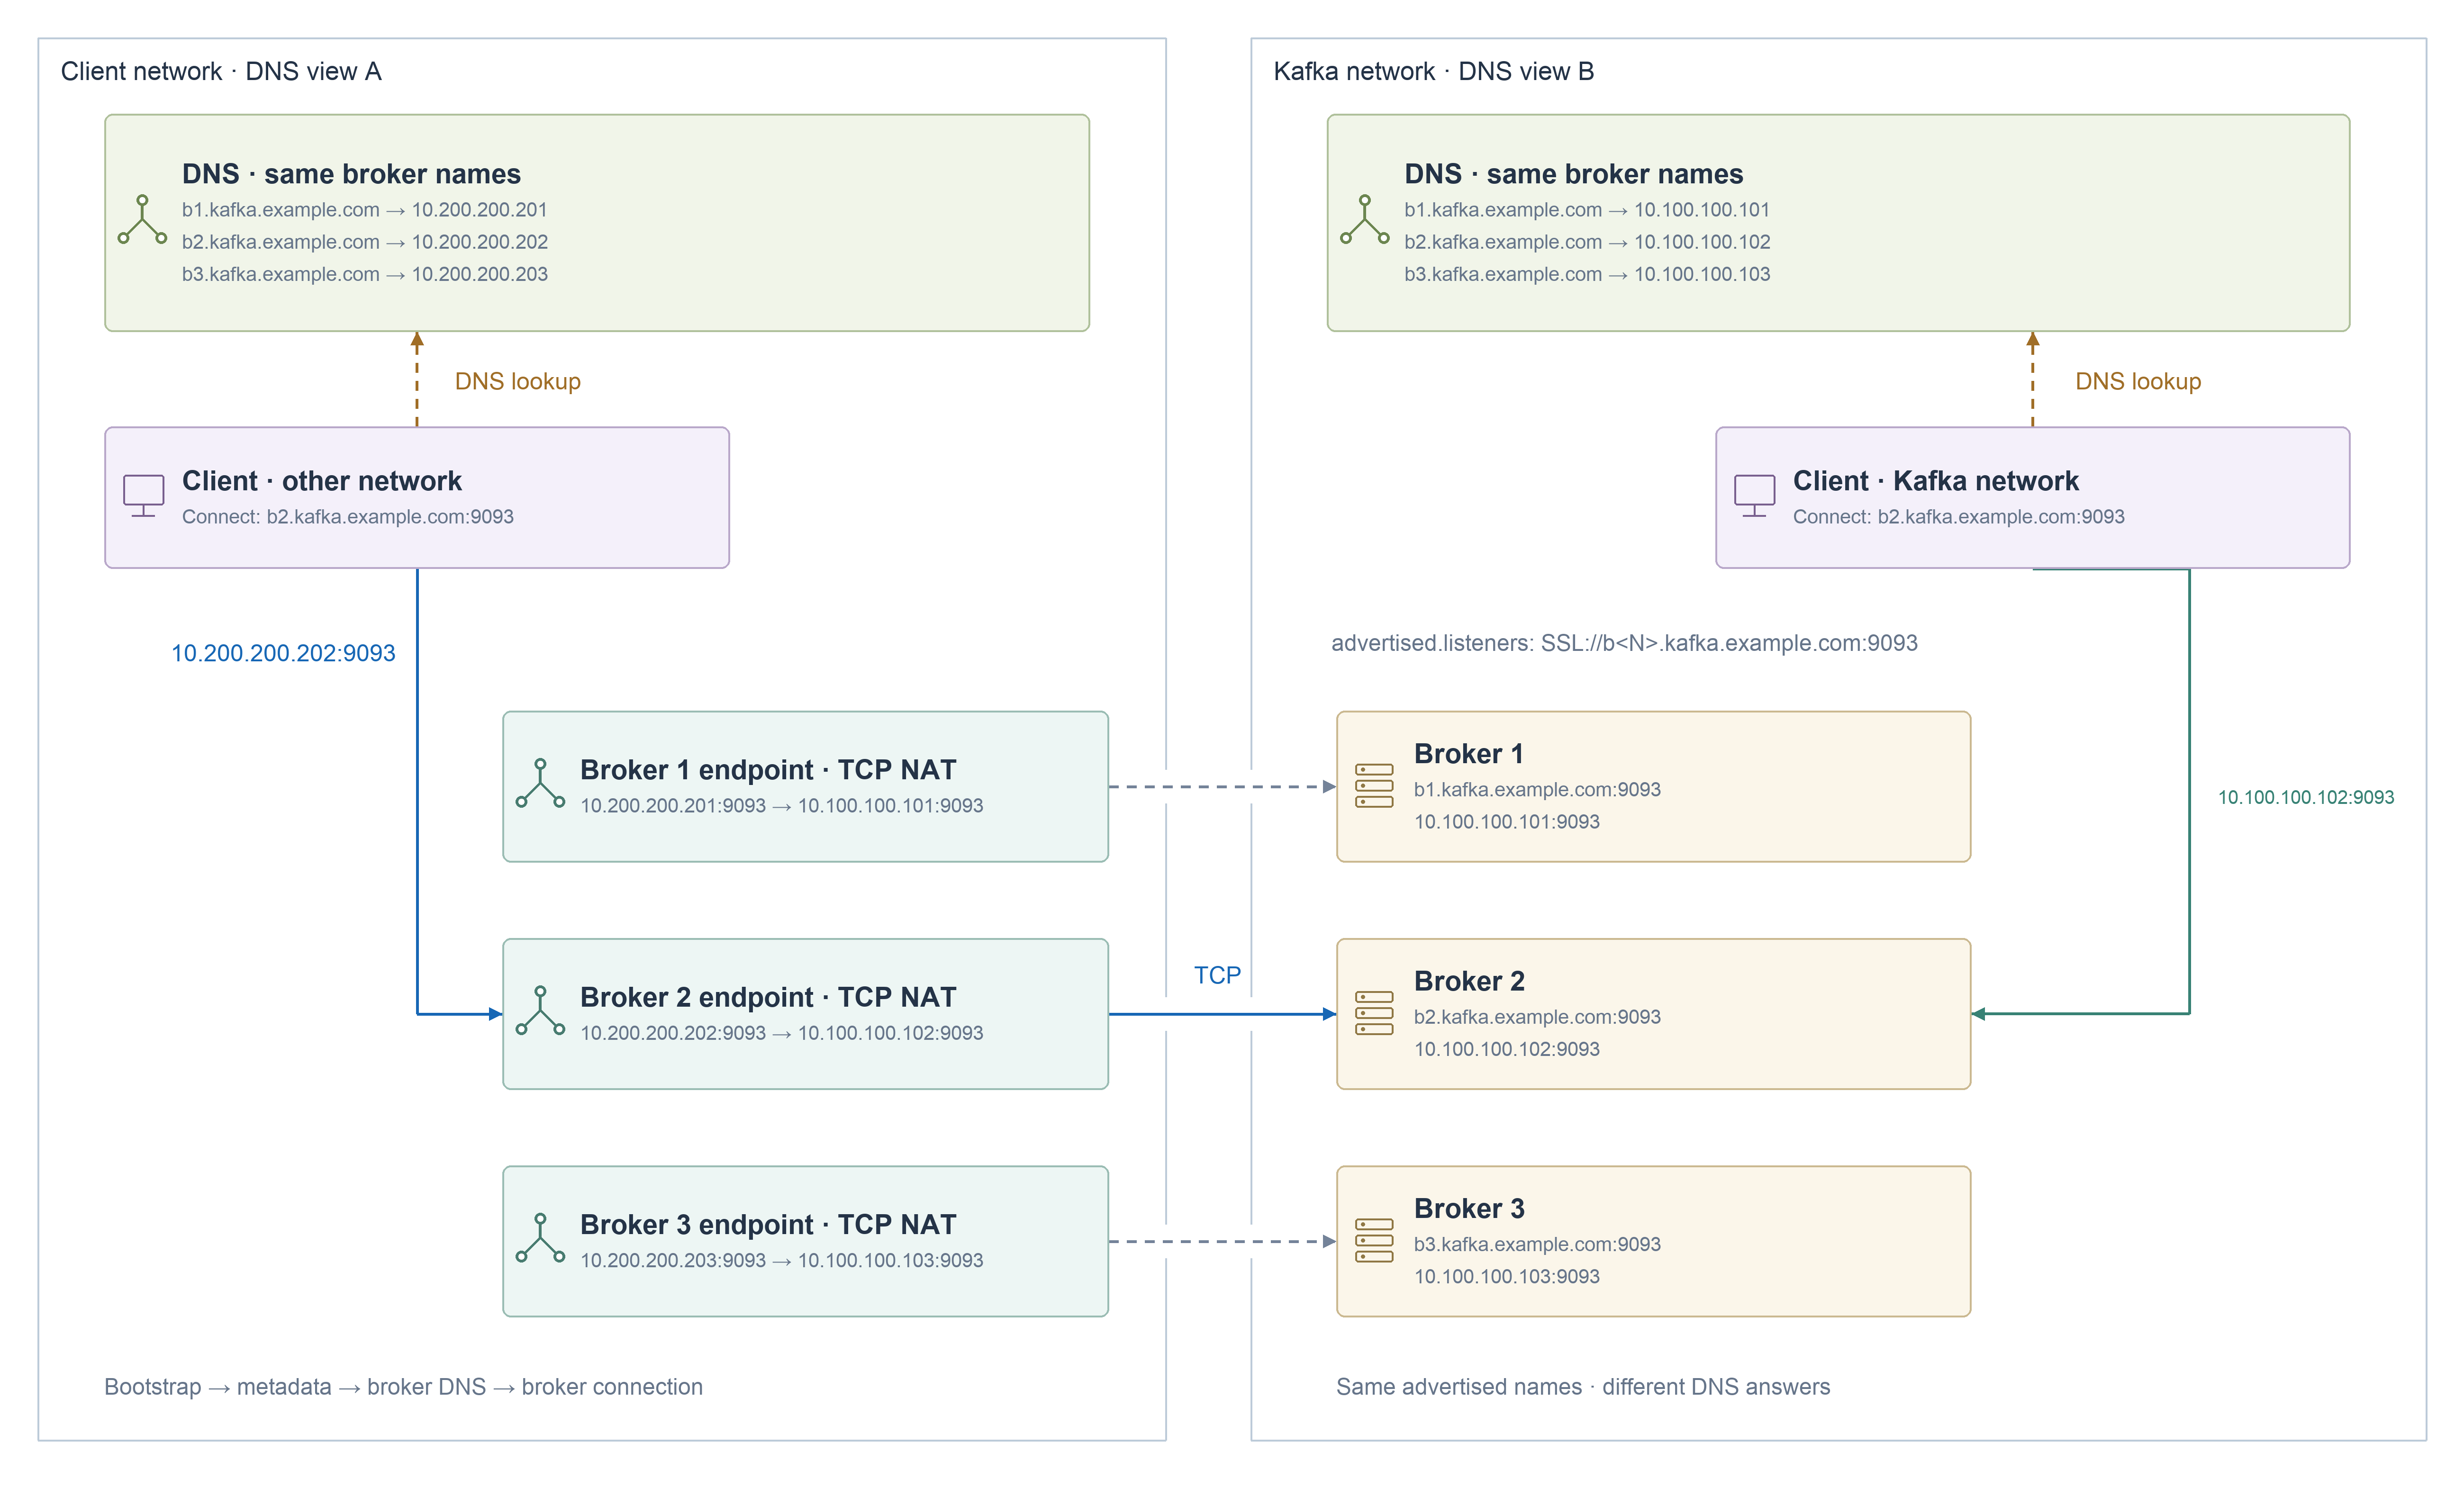2464x1497 pixels.
Task: Click the blue 'TCP' arrow label
Action: tap(1217, 975)
